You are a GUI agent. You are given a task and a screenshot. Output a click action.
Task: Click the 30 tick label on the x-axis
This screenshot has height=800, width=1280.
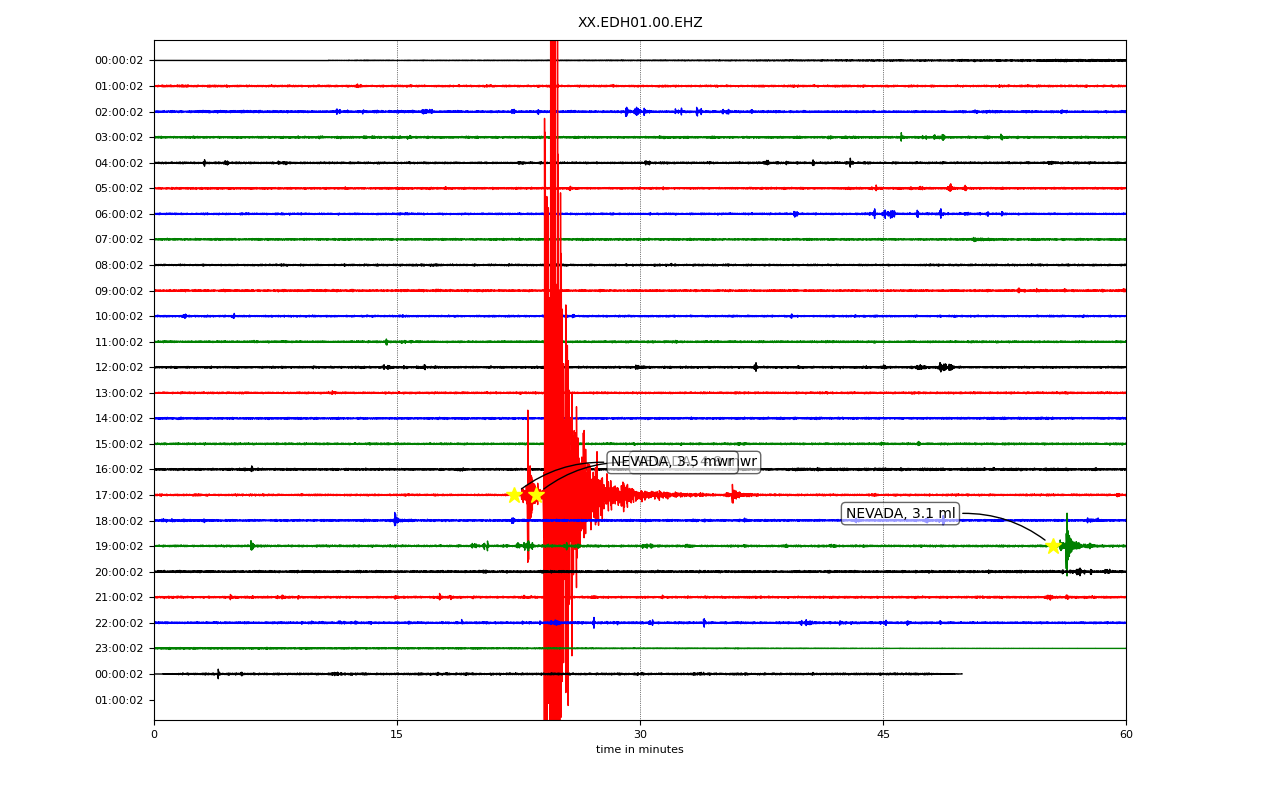(x=640, y=735)
